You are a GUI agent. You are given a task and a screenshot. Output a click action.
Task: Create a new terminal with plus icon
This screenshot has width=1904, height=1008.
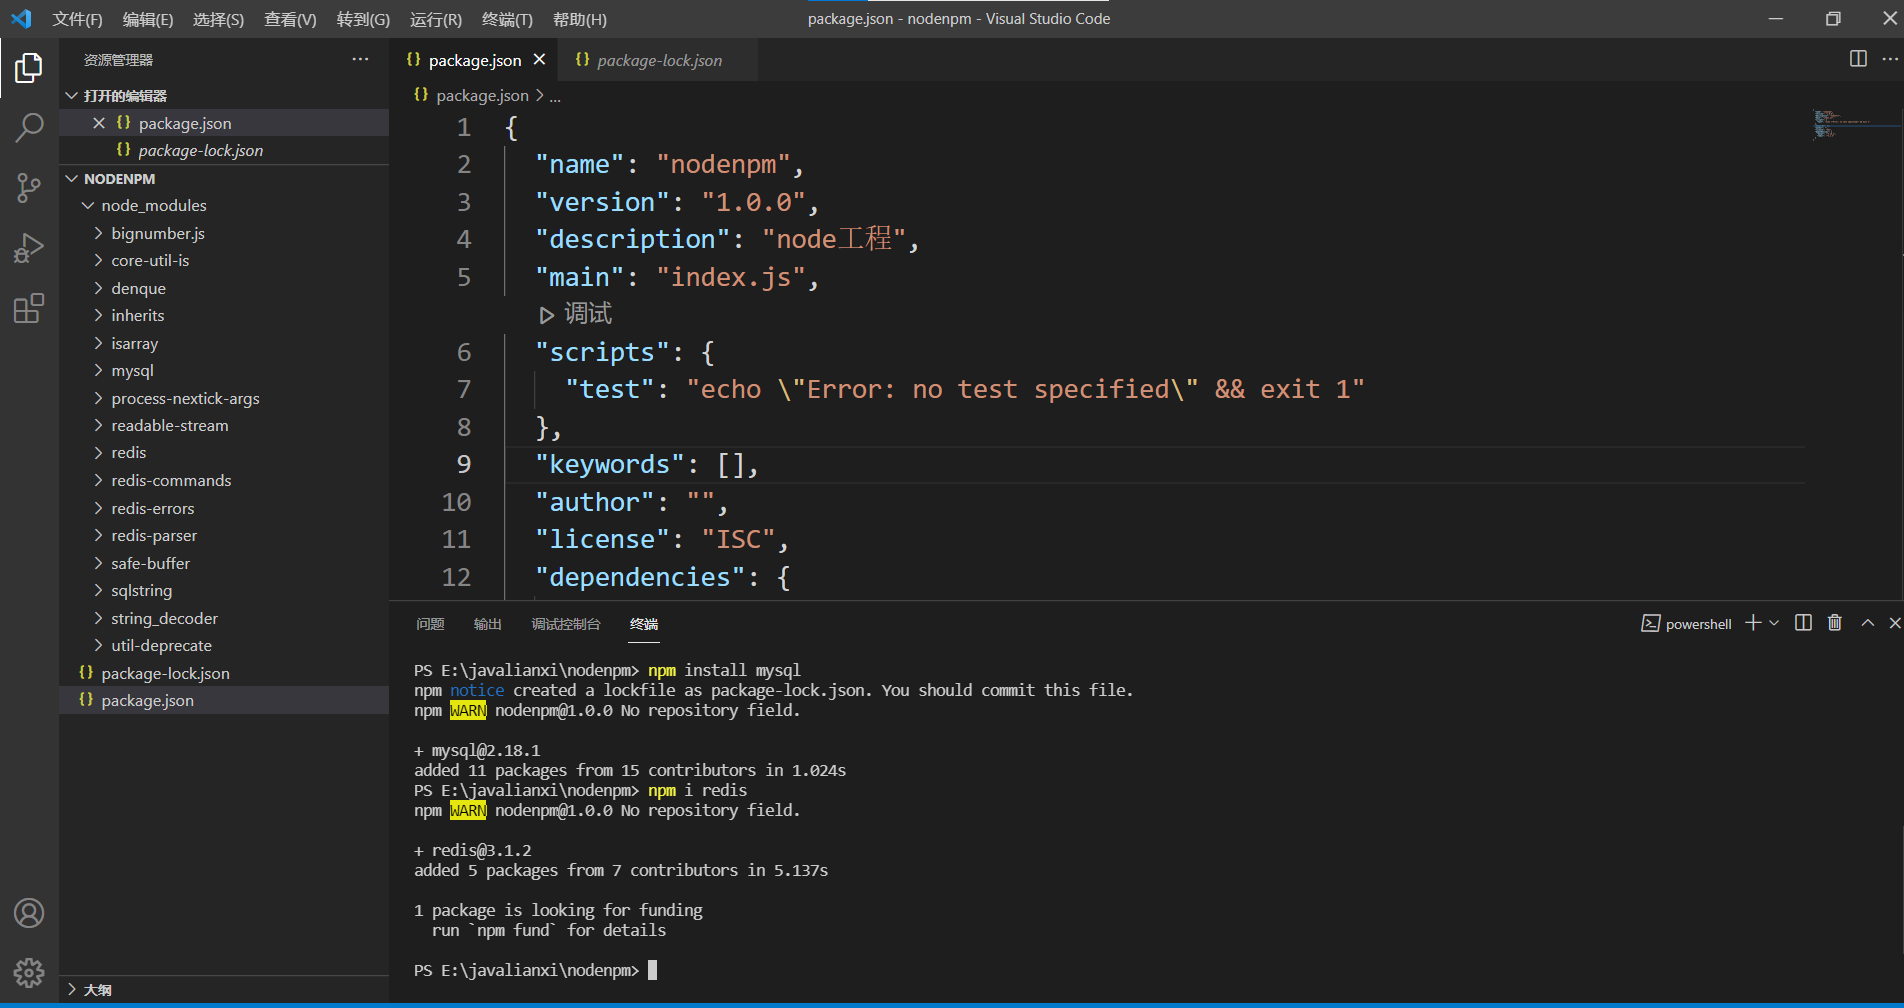[x=1753, y=623]
